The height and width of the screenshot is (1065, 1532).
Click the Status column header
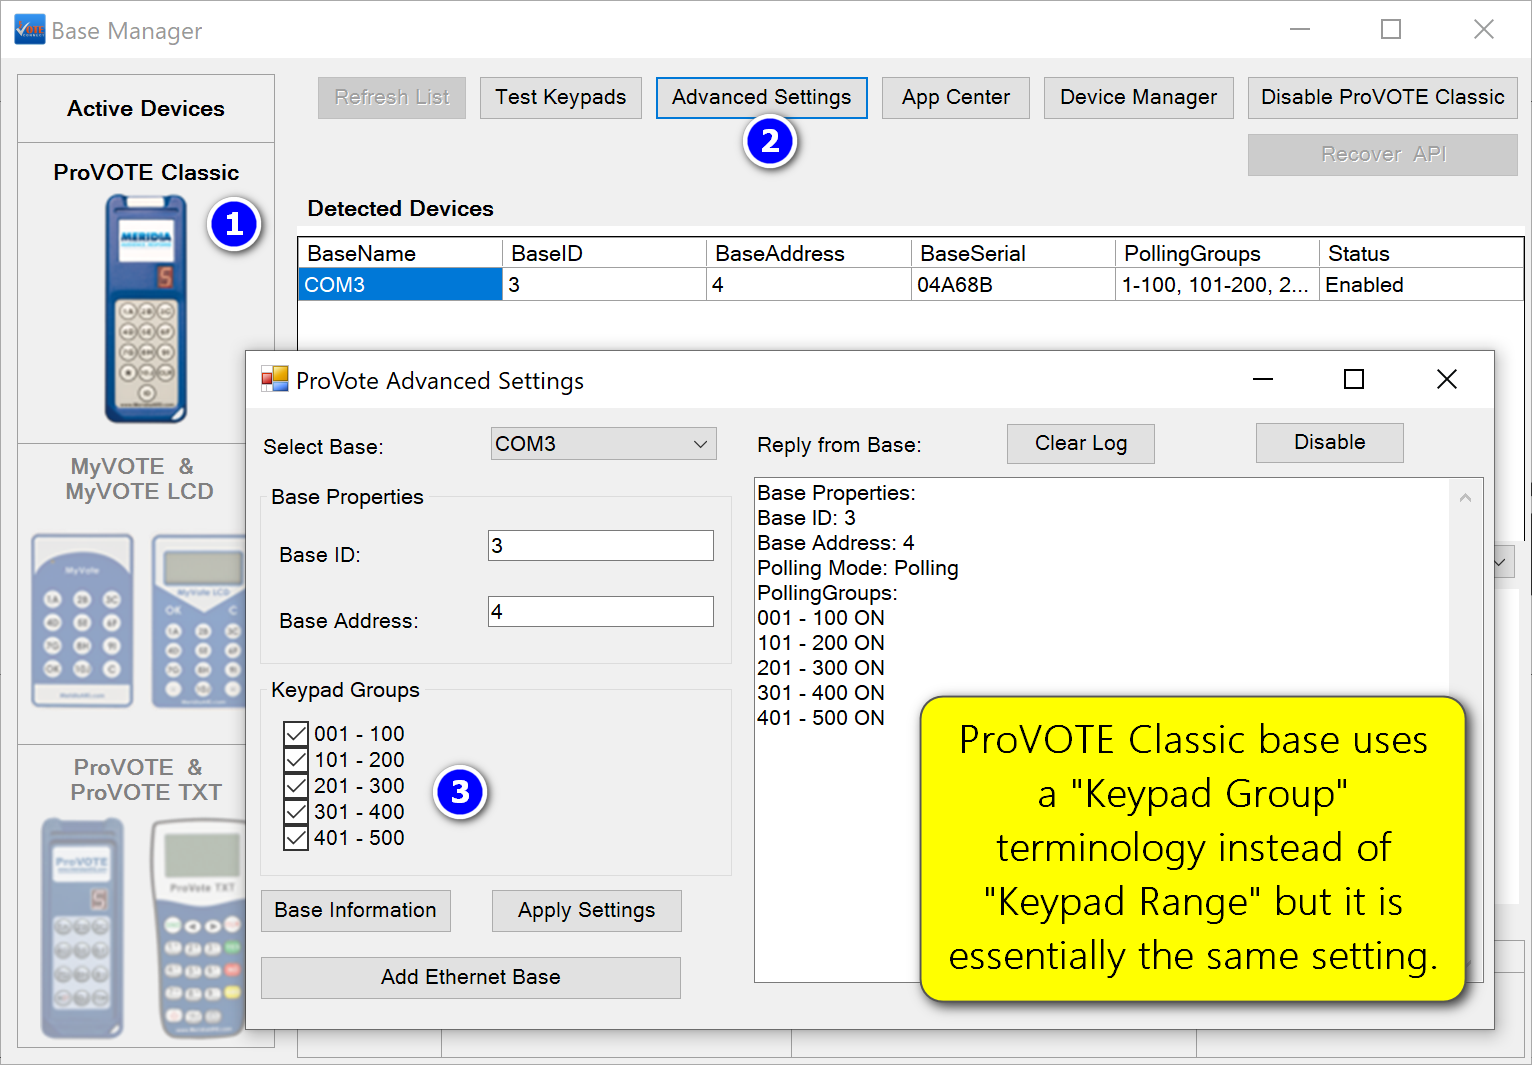1421,253
